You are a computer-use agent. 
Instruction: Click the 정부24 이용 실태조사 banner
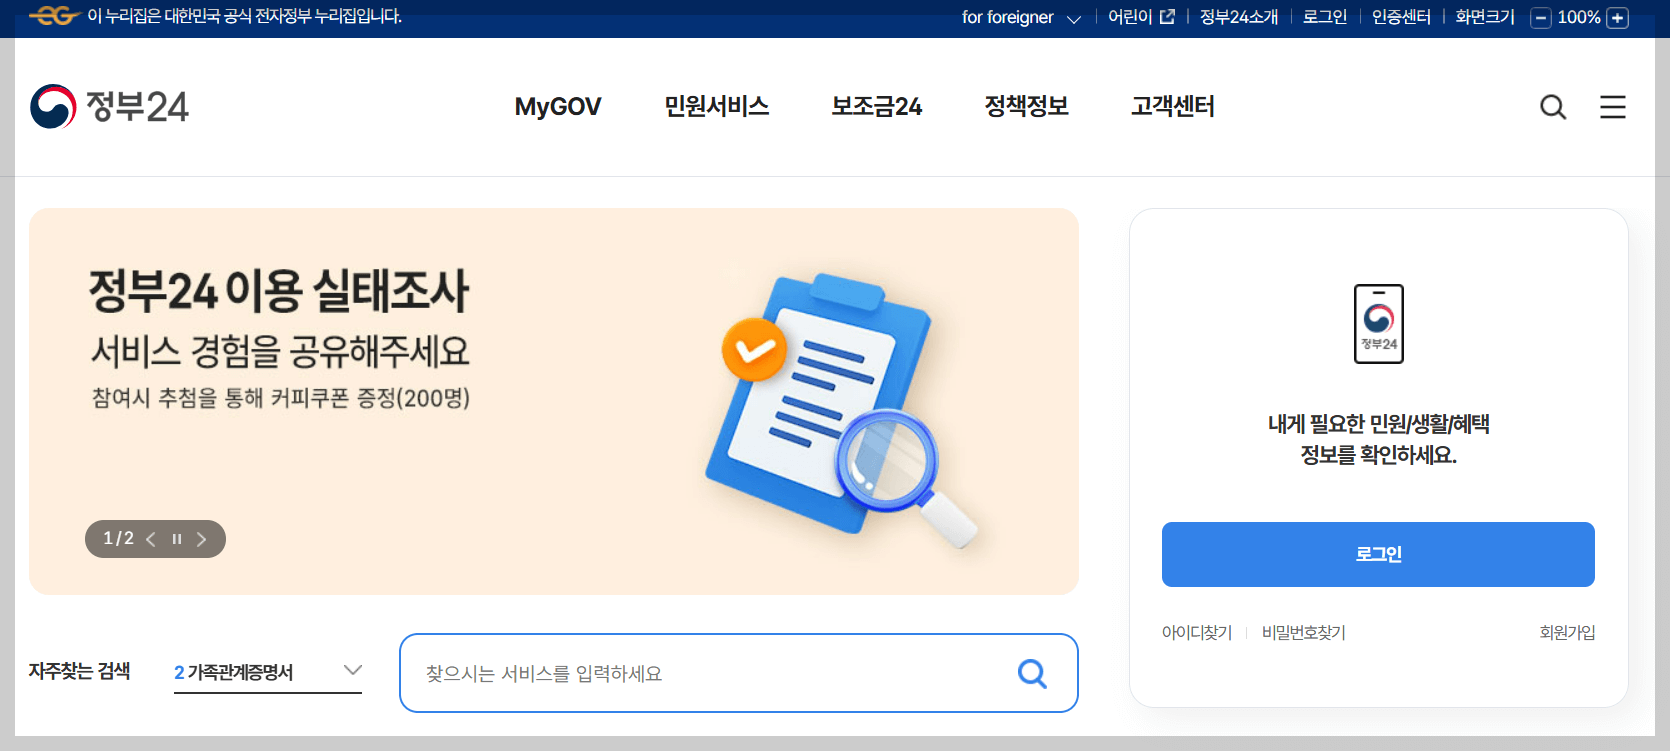pyautogui.click(x=554, y=402)
